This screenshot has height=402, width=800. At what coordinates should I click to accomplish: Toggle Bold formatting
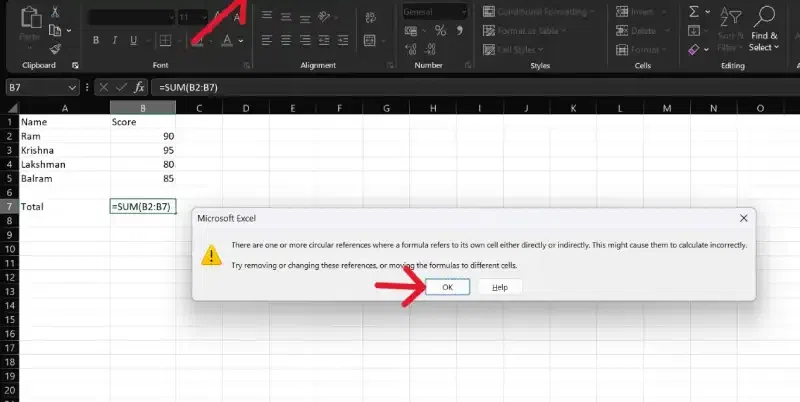pos(95,40)
